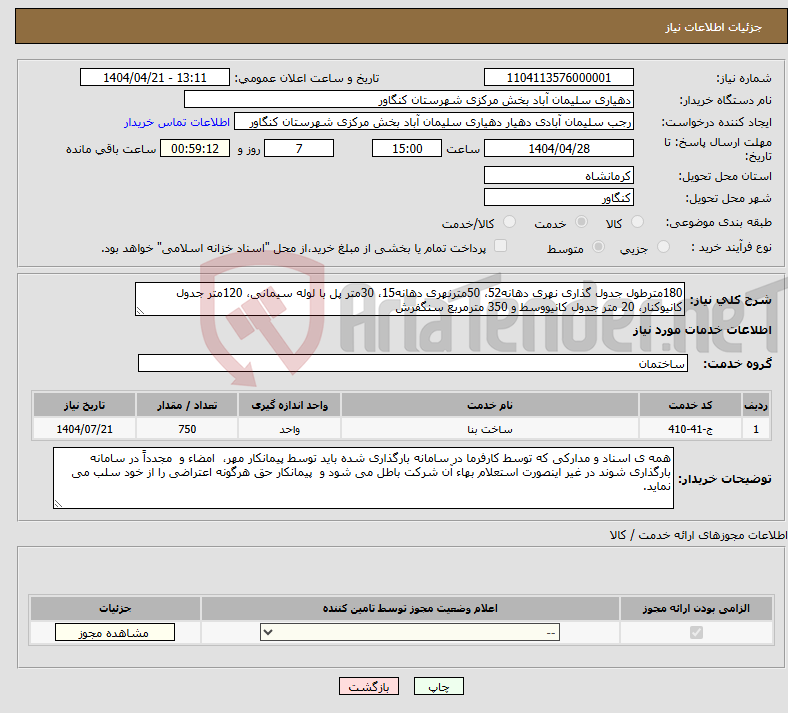Select the جزیی purchase type radio
Image resolution: width=788 pixels, height=713 pixels.
(663, 247)
